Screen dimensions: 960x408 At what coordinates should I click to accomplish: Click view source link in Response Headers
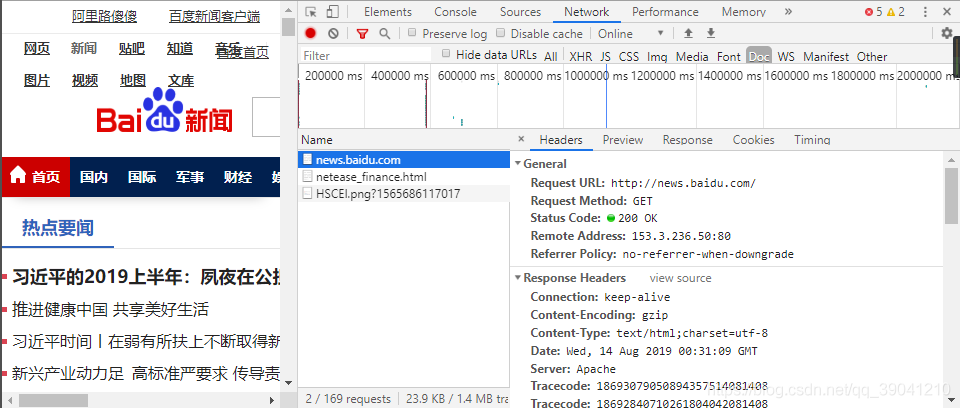pyautogui.click(x=680, y=278)
